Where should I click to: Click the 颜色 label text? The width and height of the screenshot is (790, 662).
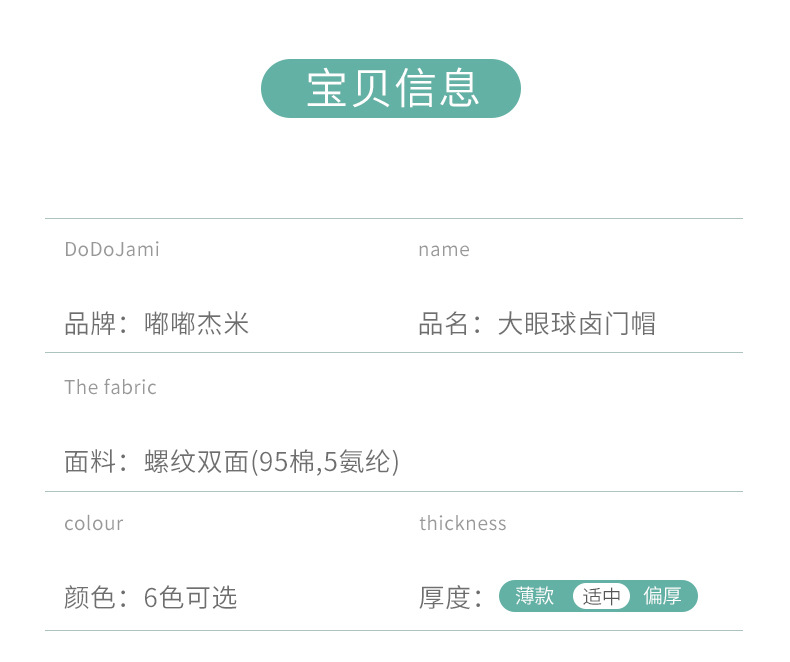click(90, 598)
